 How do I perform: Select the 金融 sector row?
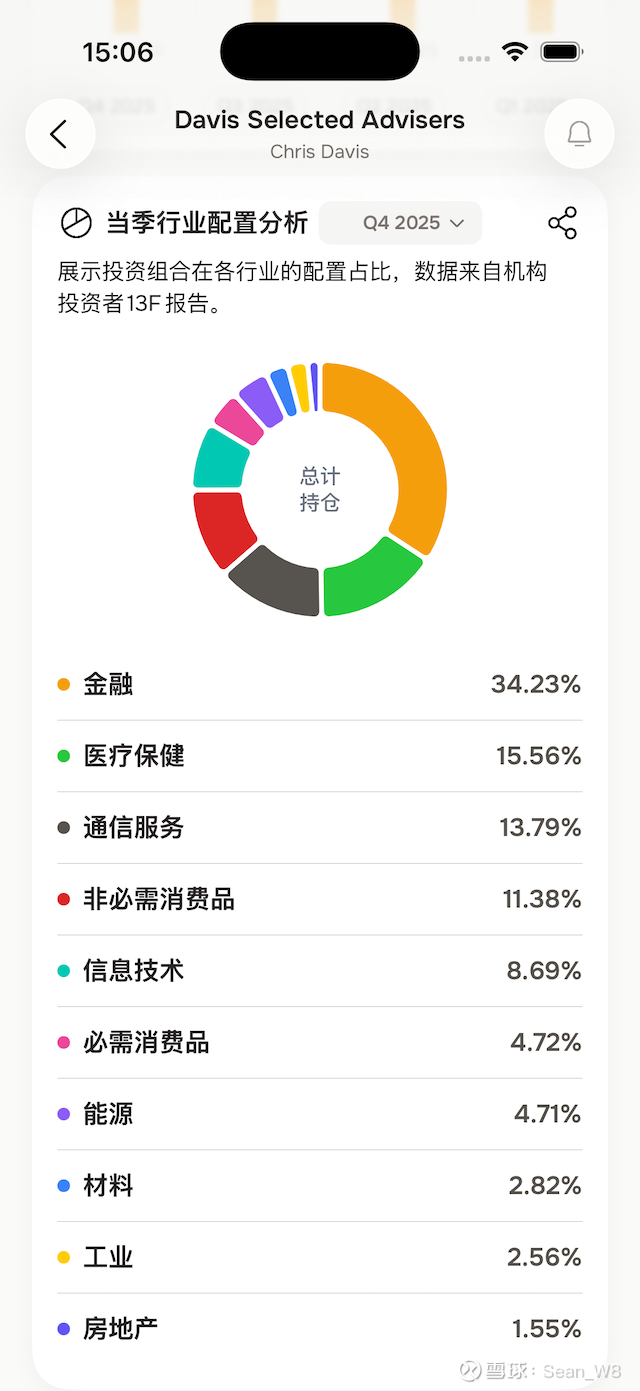(x=320, y=685)
